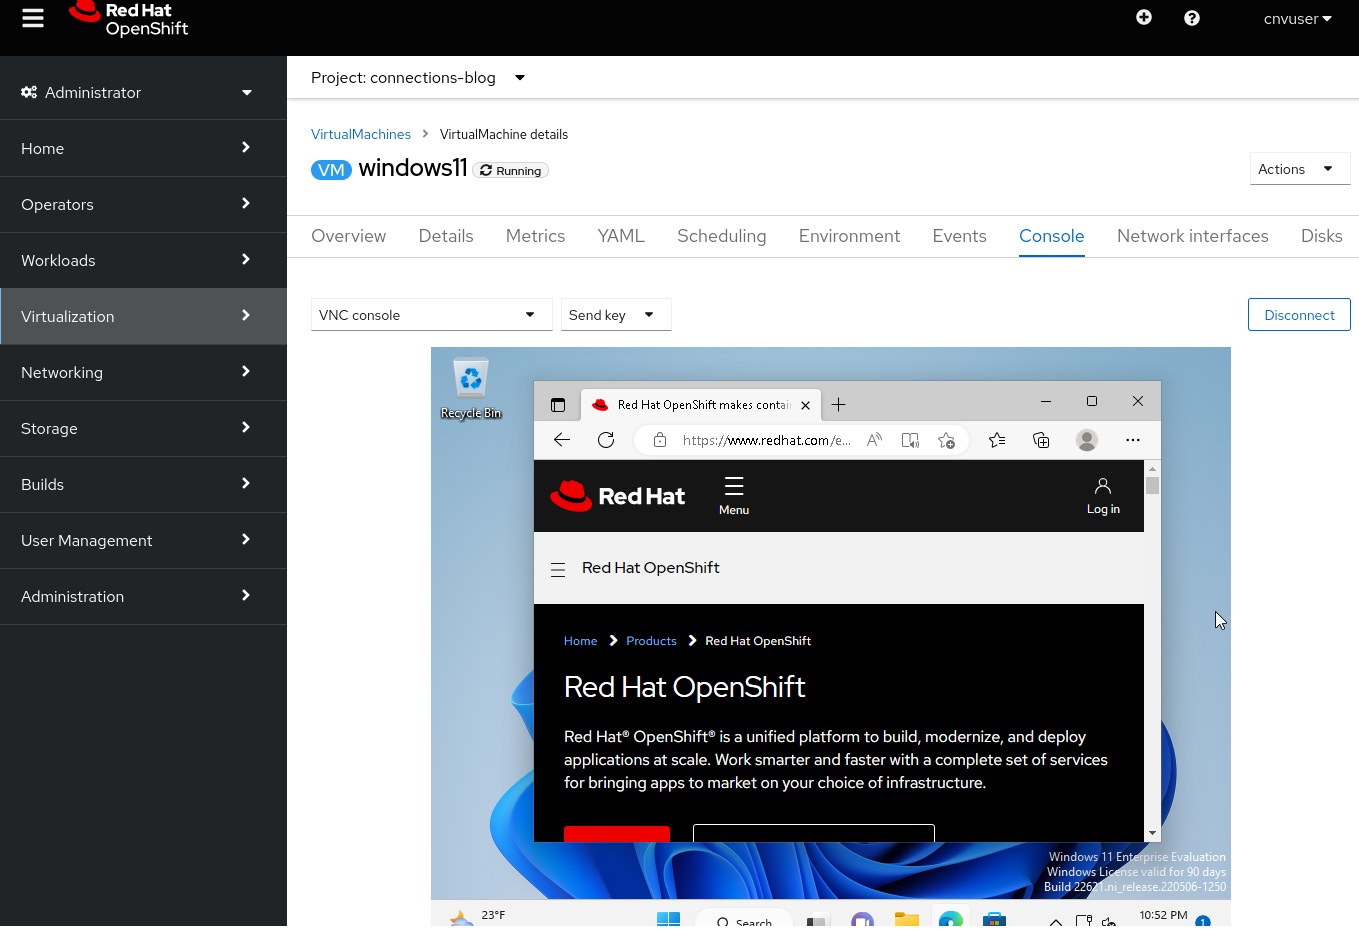Switch to the YAML tab
1359x931 pixels.
click(621, 236)
